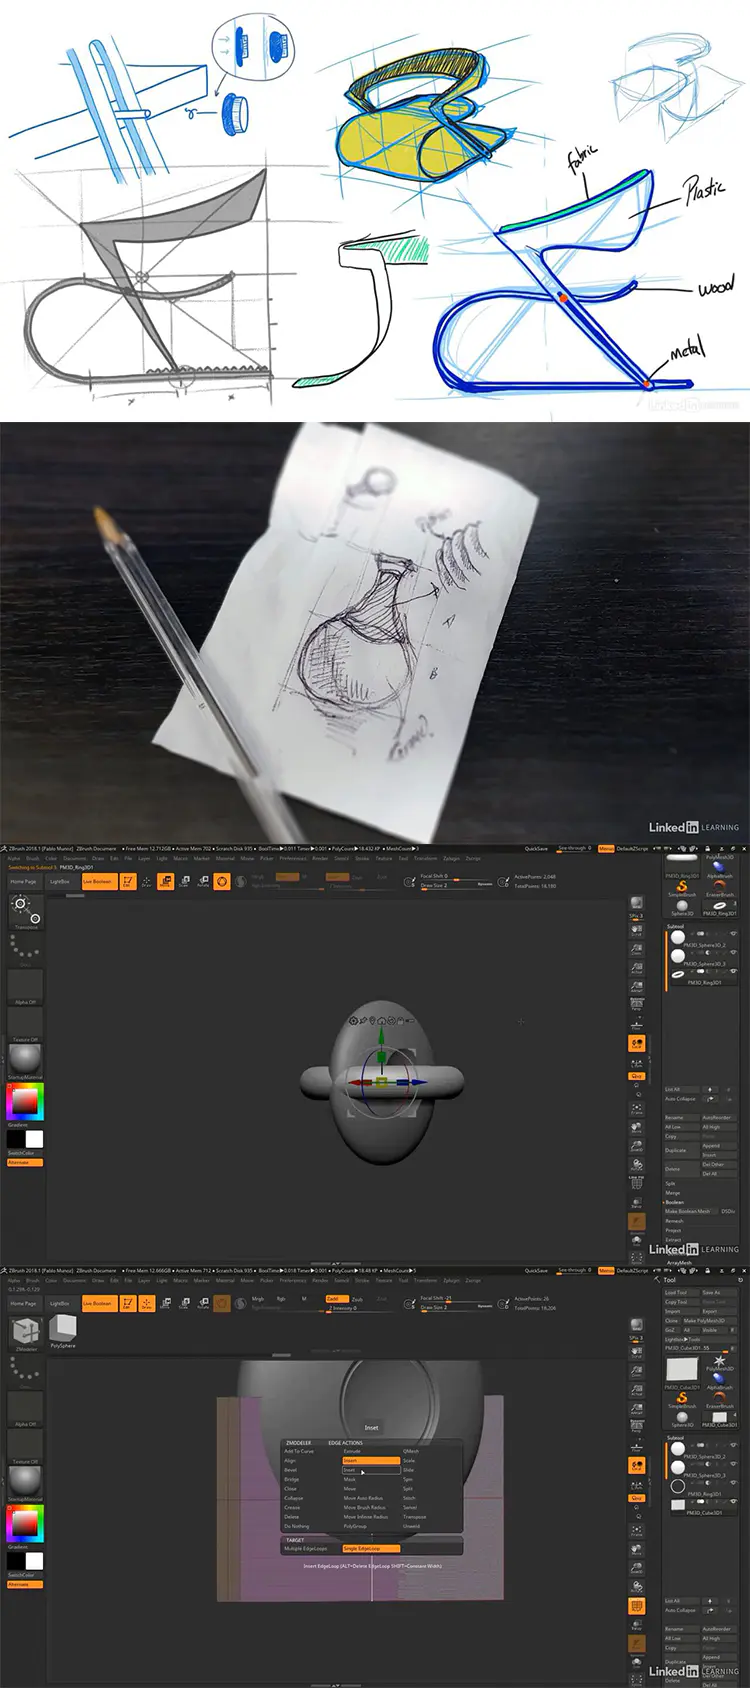Toggle Transp in upper ZBrush right shelf

[637, 1204]
